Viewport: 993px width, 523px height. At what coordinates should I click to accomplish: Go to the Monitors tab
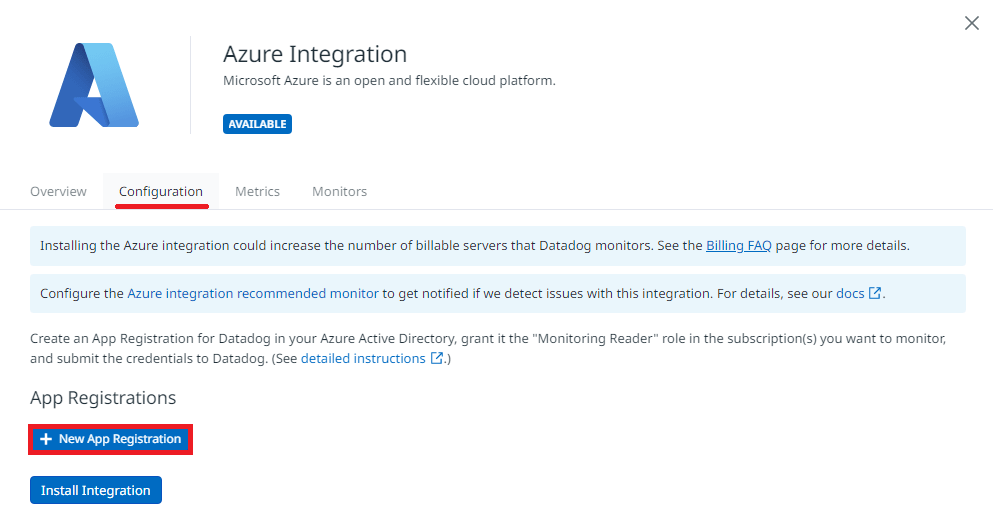[339, 191]
